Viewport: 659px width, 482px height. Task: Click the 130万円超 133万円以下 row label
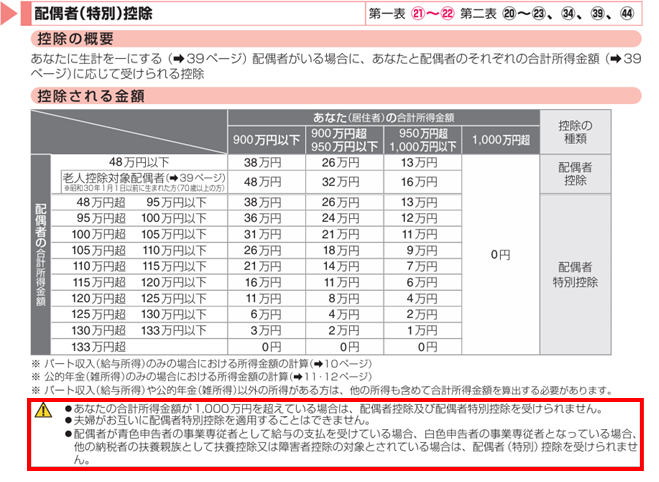[x=139, y=330]
